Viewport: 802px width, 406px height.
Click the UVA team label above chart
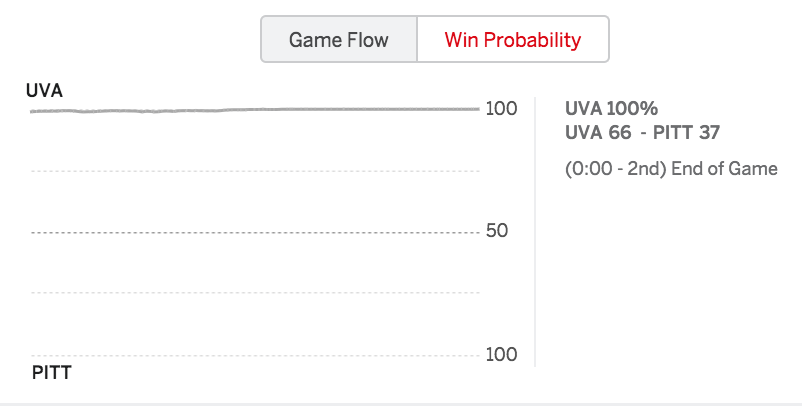point(44,91)
